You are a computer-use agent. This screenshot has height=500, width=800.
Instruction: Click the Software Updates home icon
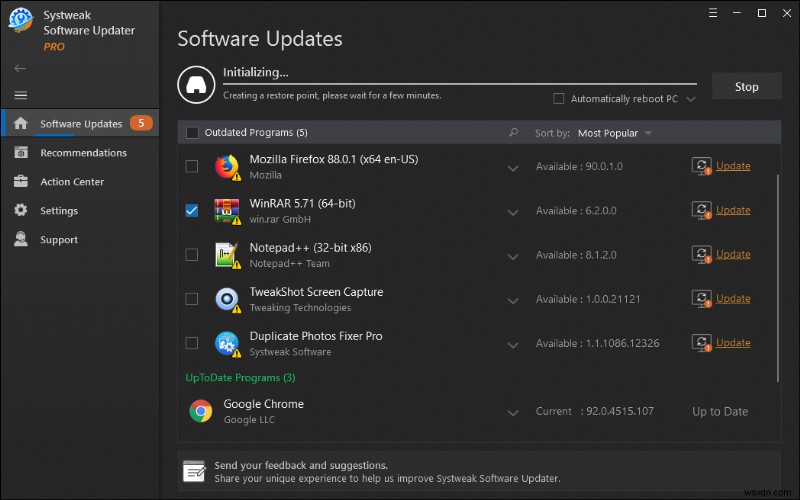pyautogui.click(x=20, y=123)
